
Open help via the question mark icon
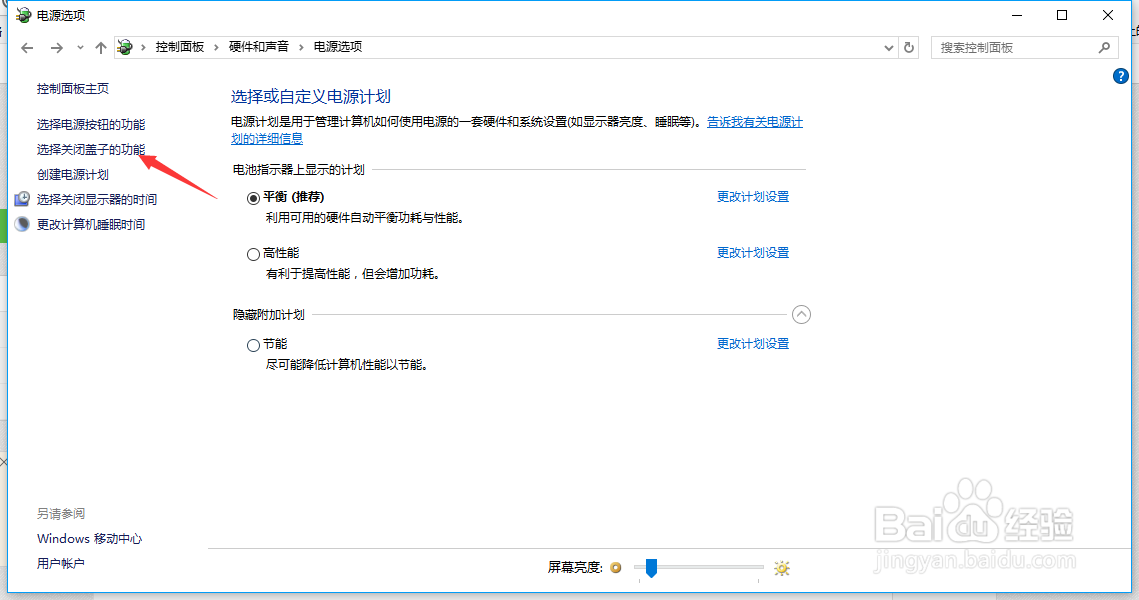click(x=1122, y=75)
